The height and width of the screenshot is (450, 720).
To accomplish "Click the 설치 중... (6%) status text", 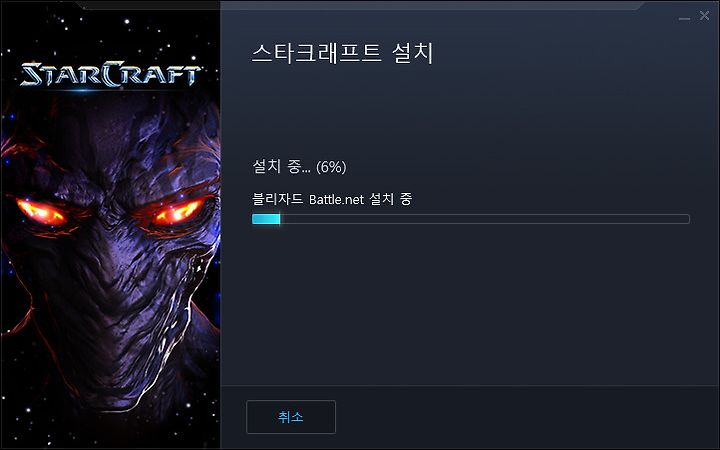I will pos(299,166).
